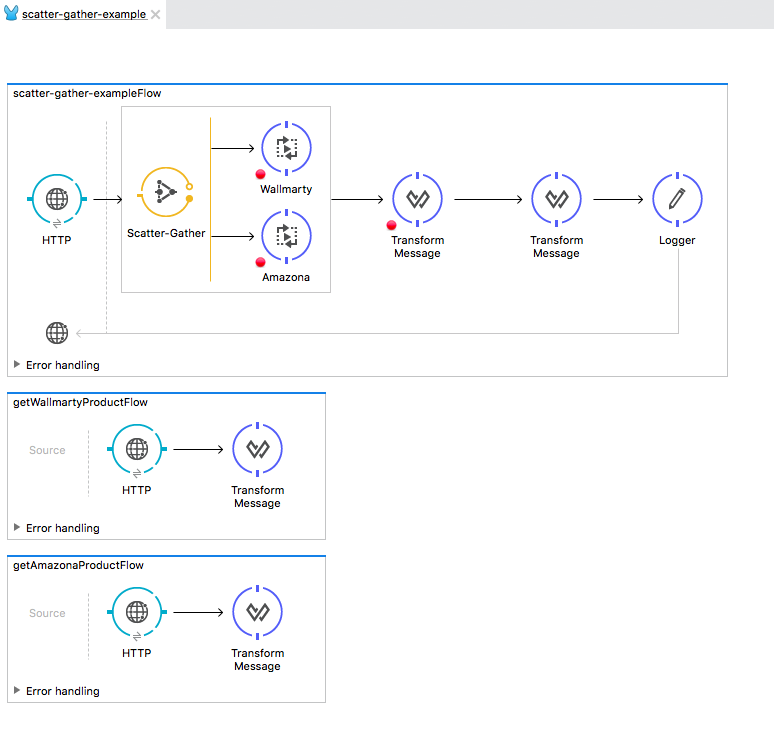Click Transform Message in getAmazonaProductFlow
774x737 pixels.
(x=257, y=612)
